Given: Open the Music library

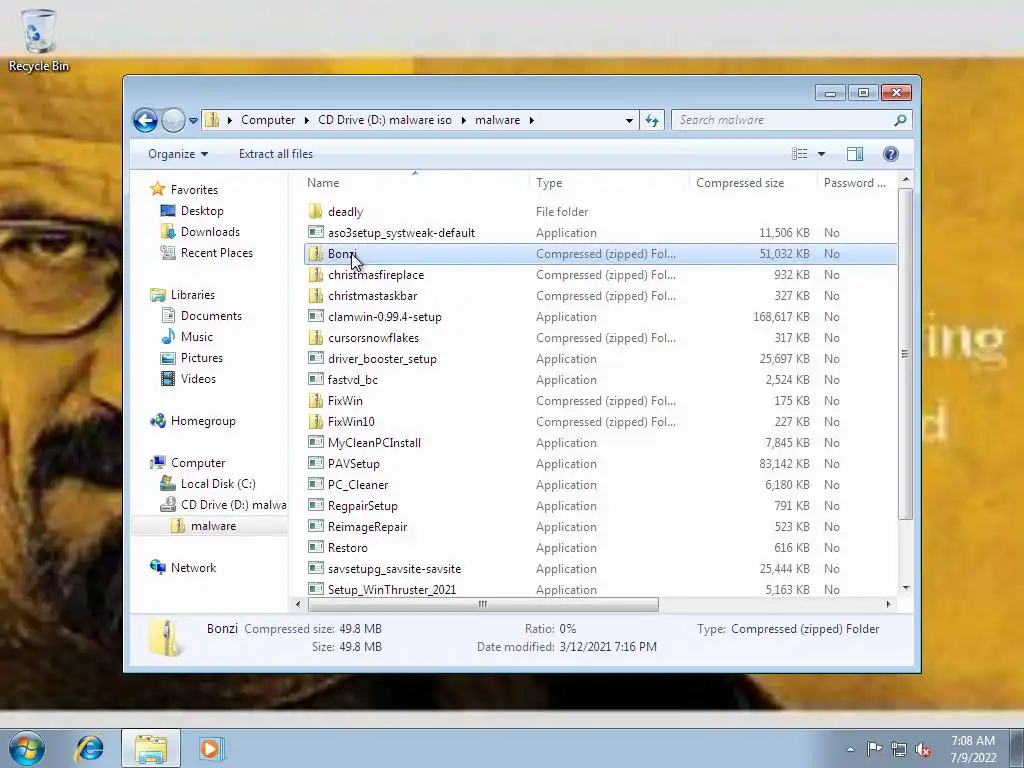Looking at the screenshot, I should [197, 337].
